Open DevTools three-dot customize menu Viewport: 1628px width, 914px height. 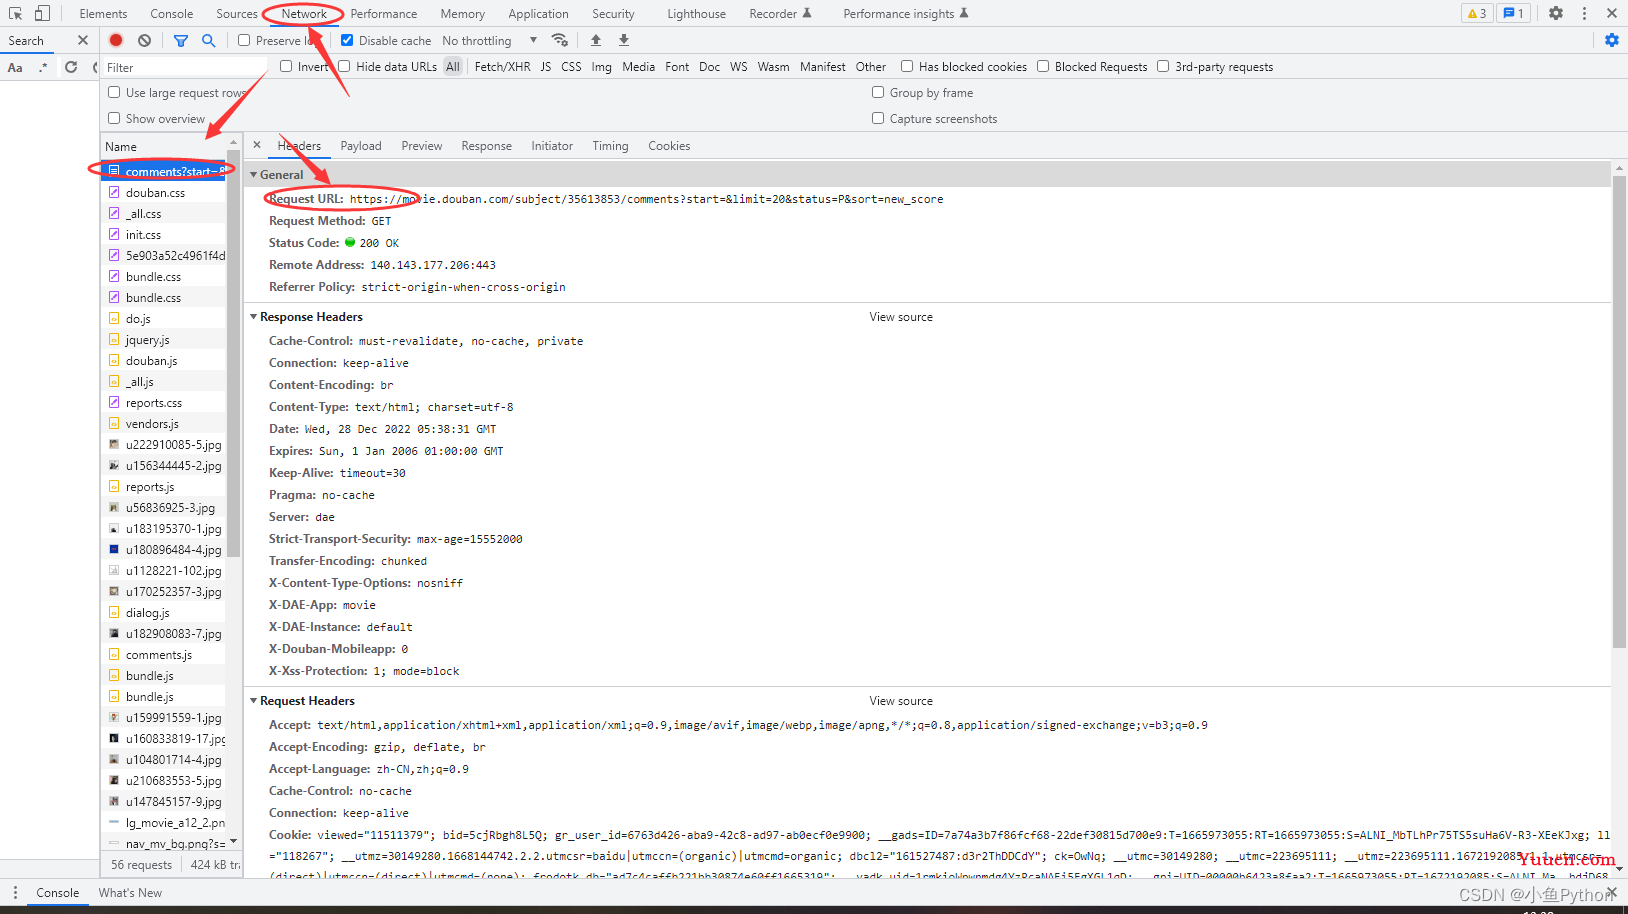[x=1584, y=13]
